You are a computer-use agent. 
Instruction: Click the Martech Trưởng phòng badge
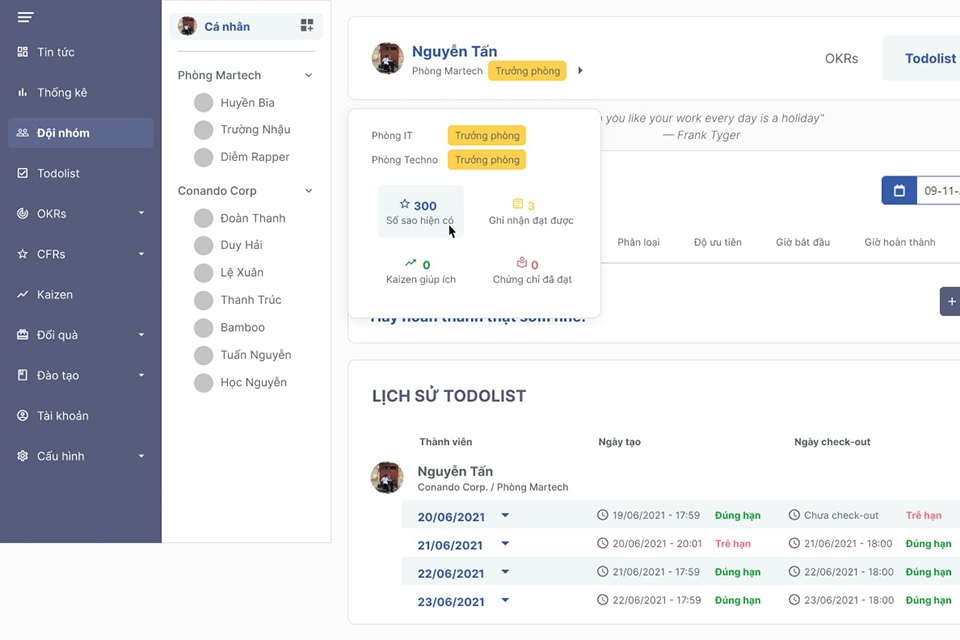(x=527, y=71)
